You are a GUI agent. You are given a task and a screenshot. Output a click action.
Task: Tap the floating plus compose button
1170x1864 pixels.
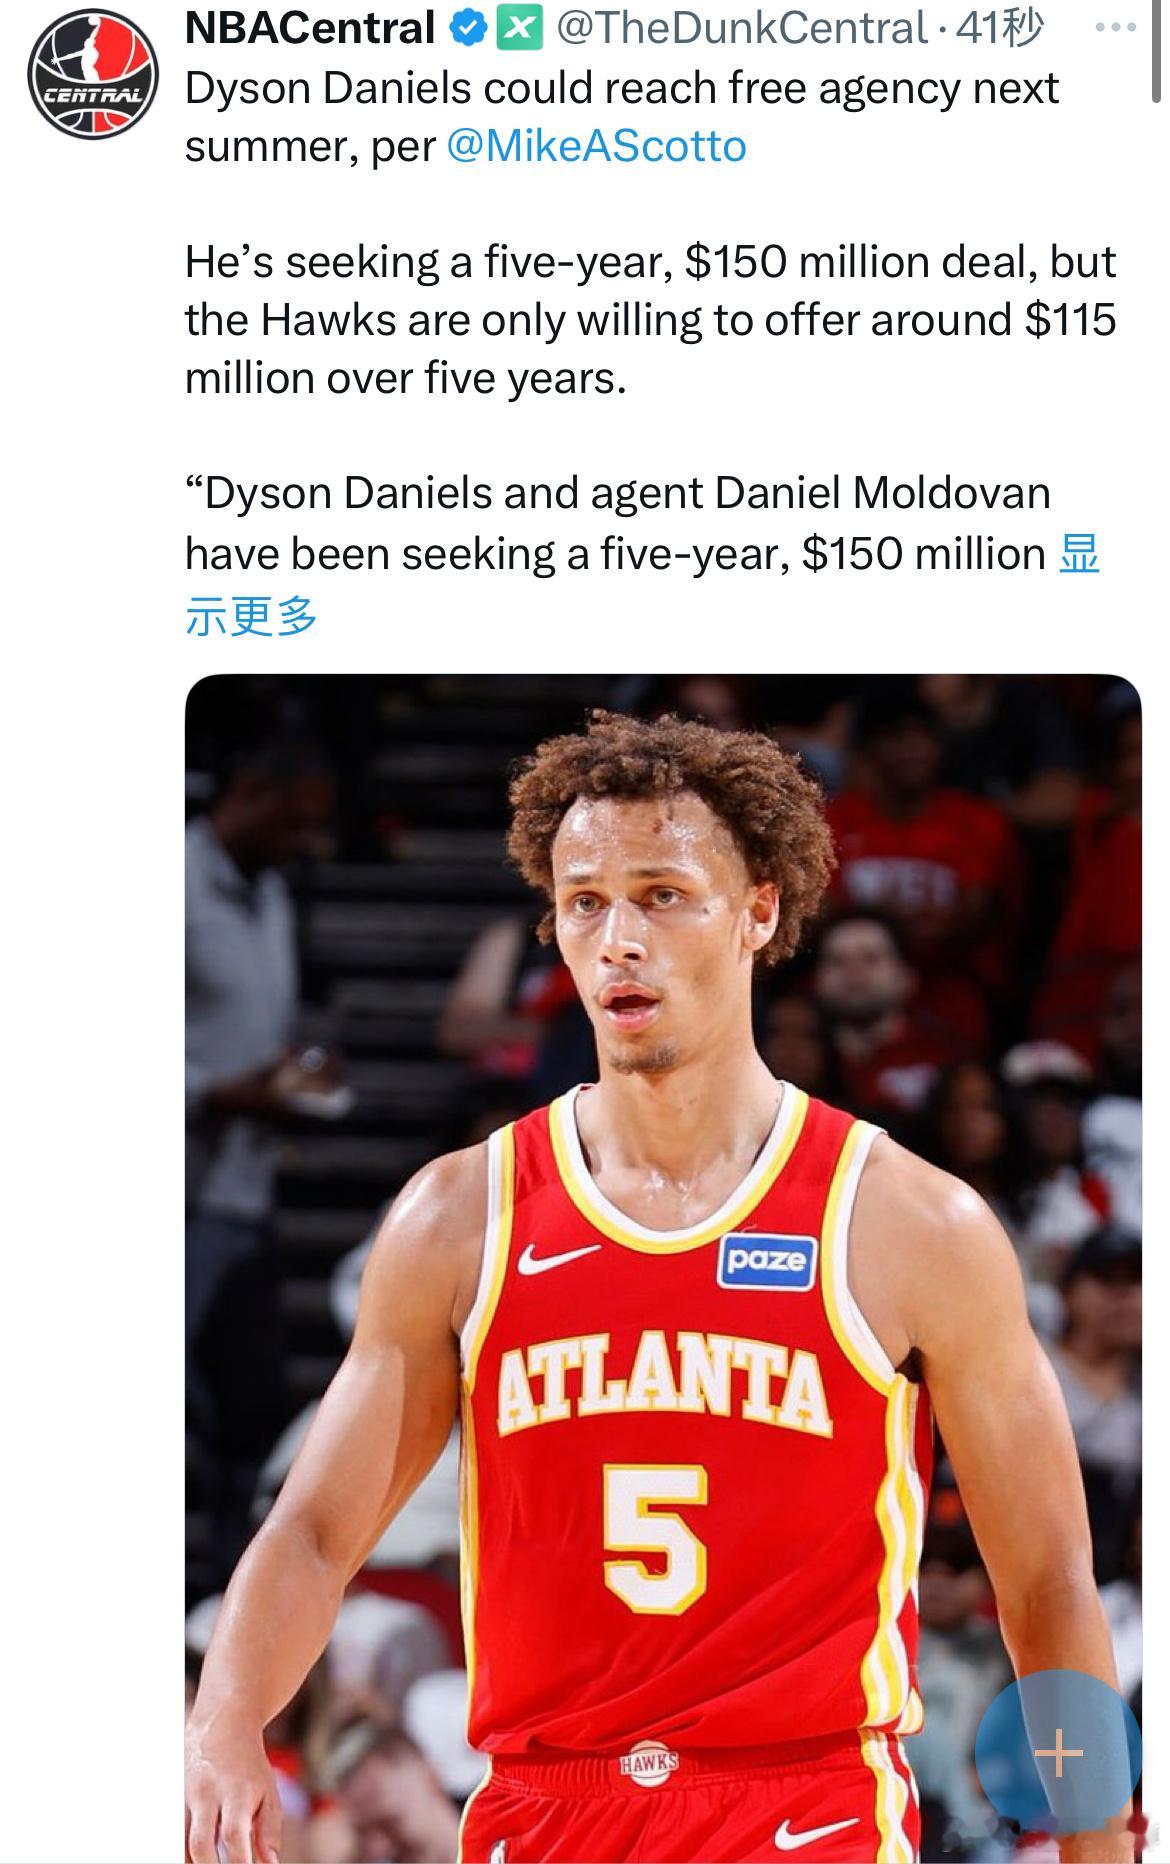point(1058,1752)
